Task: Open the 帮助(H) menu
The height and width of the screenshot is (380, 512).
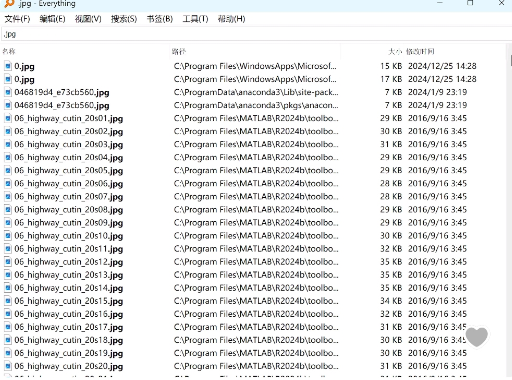Action: click(231, 19)
